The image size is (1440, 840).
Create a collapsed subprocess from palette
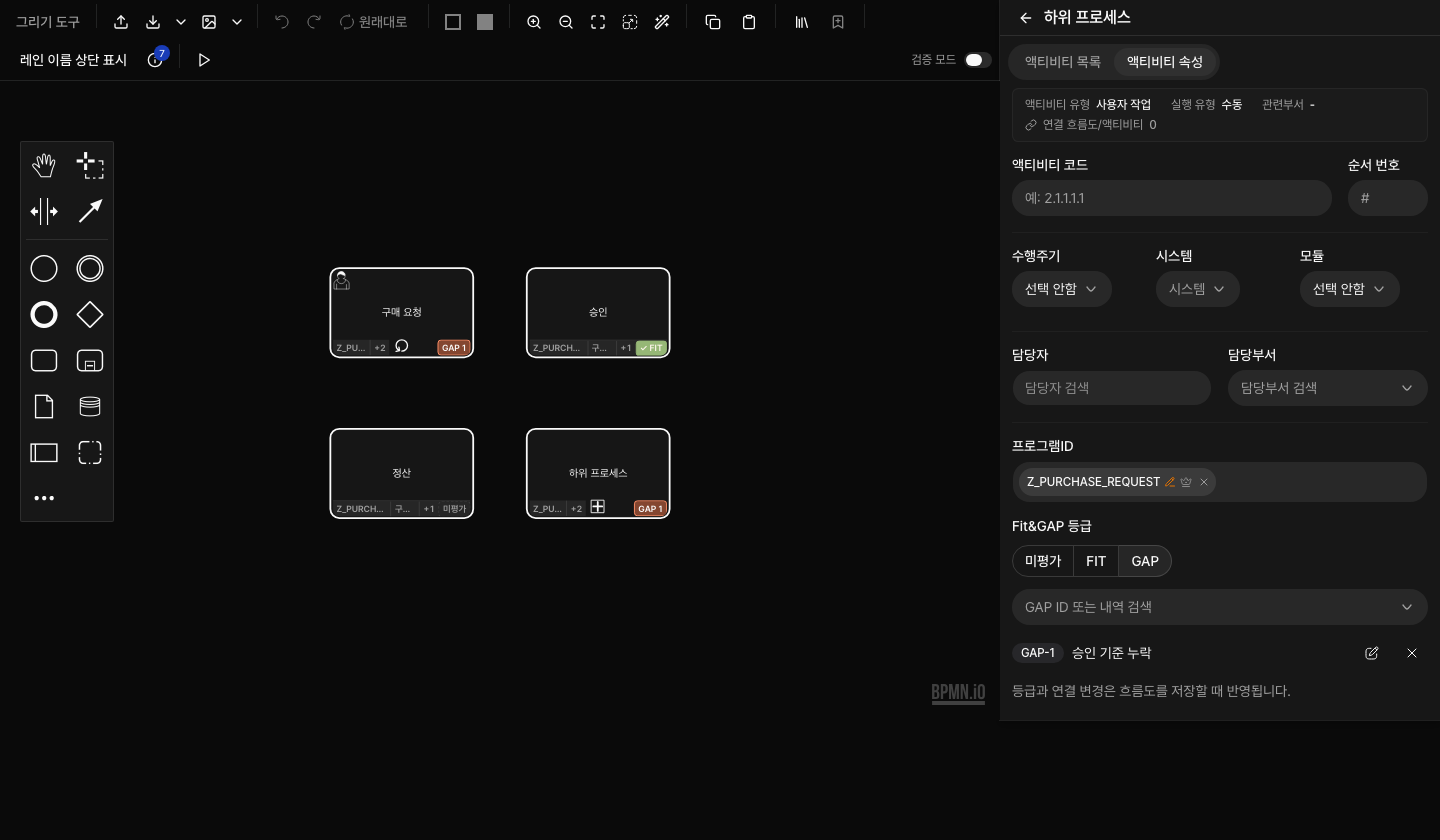90,361
